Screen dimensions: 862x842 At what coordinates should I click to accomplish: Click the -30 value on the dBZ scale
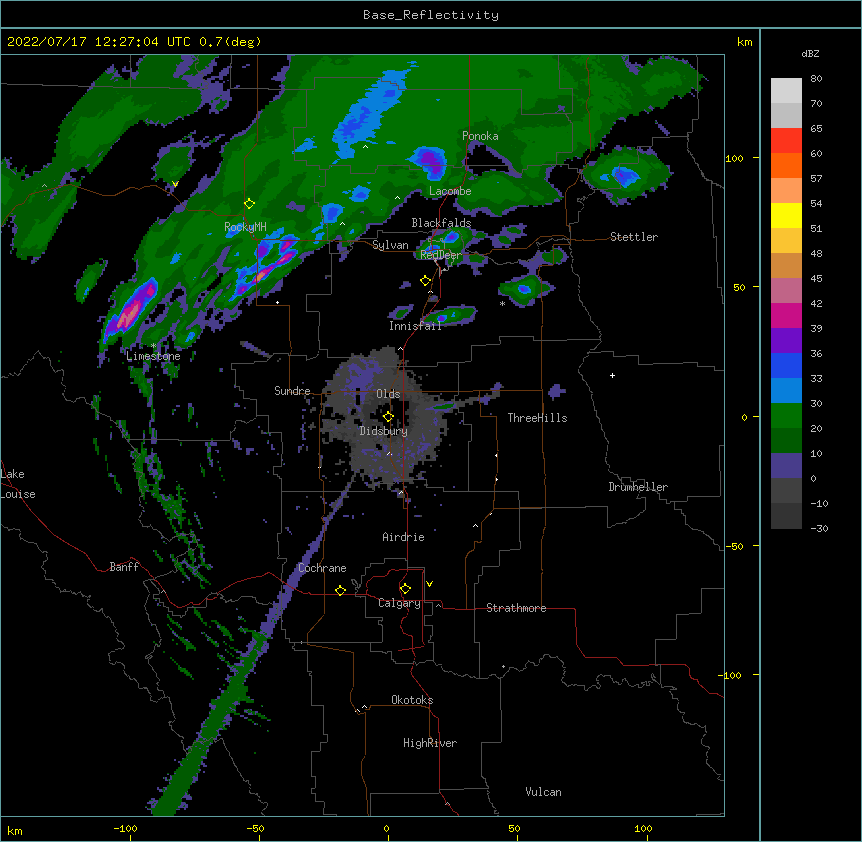tap(819, 529)
